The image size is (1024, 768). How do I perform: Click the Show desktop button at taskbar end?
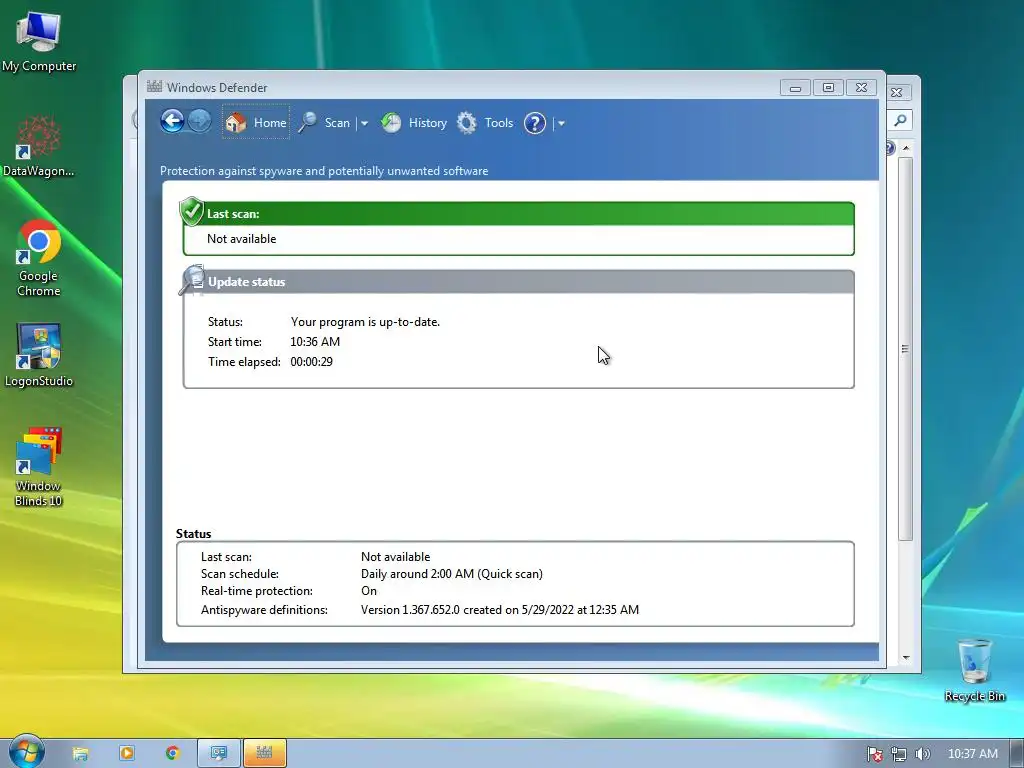pyautogui.click(x=1016, y=753)
